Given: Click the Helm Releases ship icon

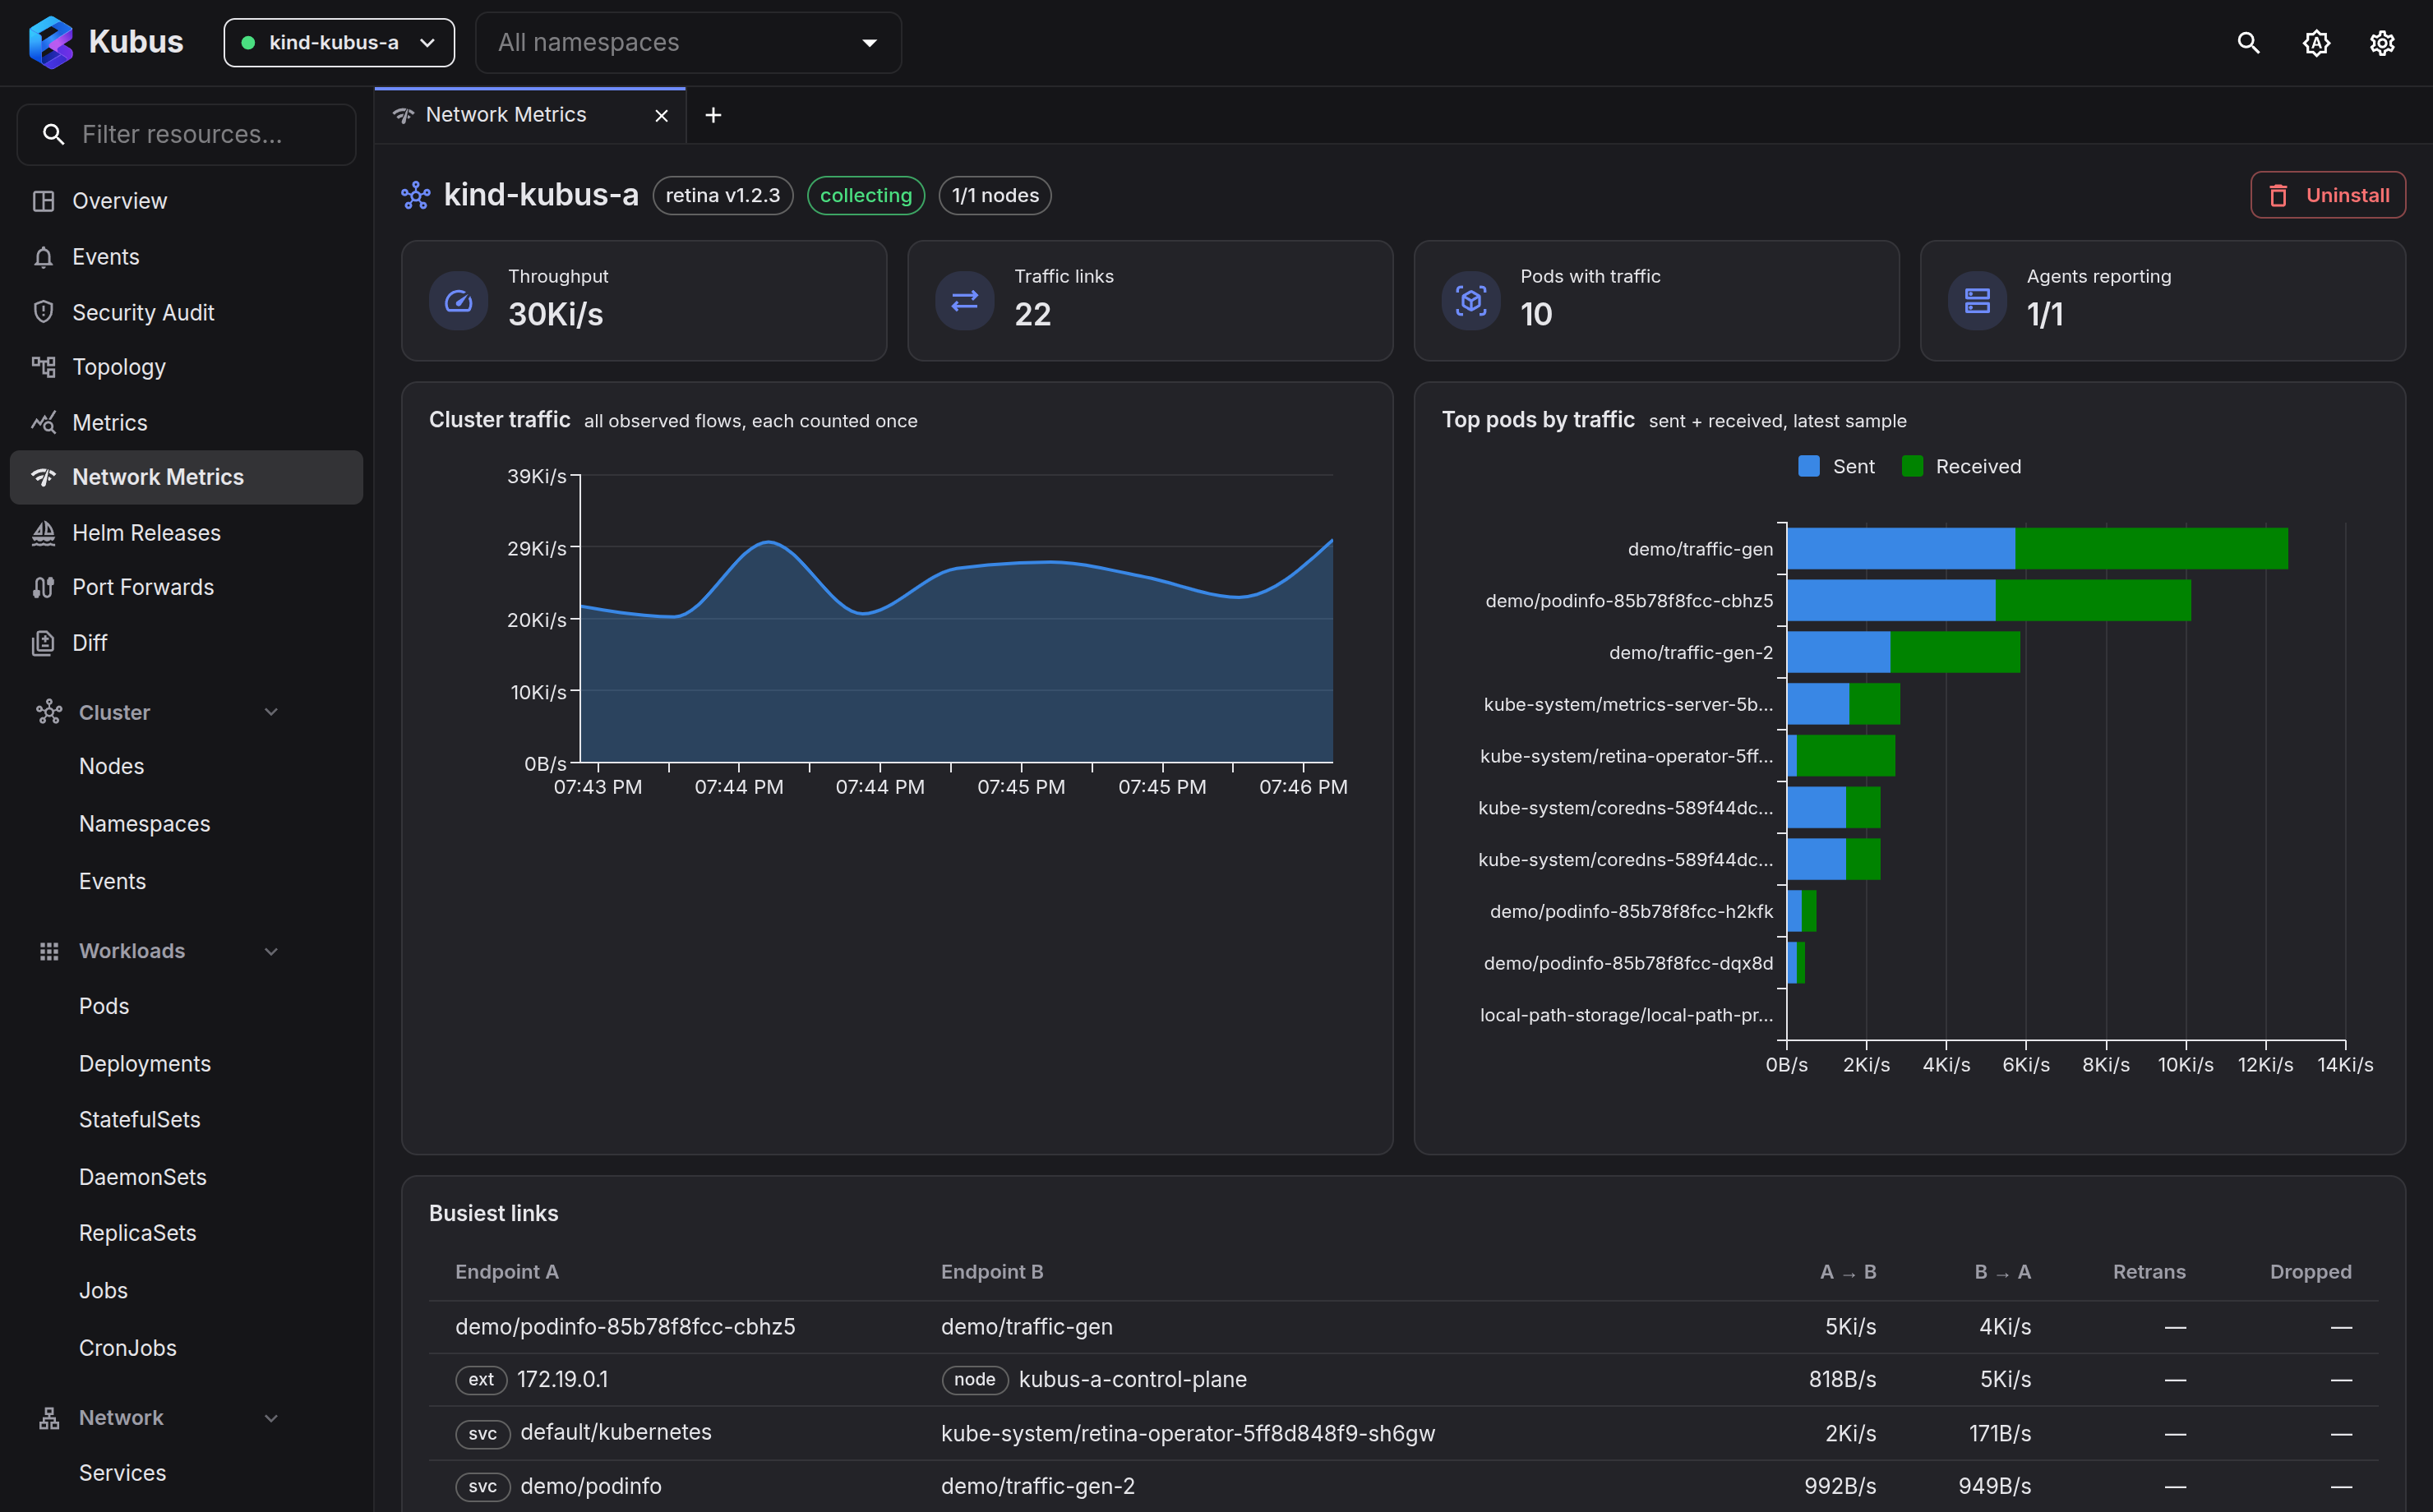Looking at the screenshot, I should coord(43,533).
